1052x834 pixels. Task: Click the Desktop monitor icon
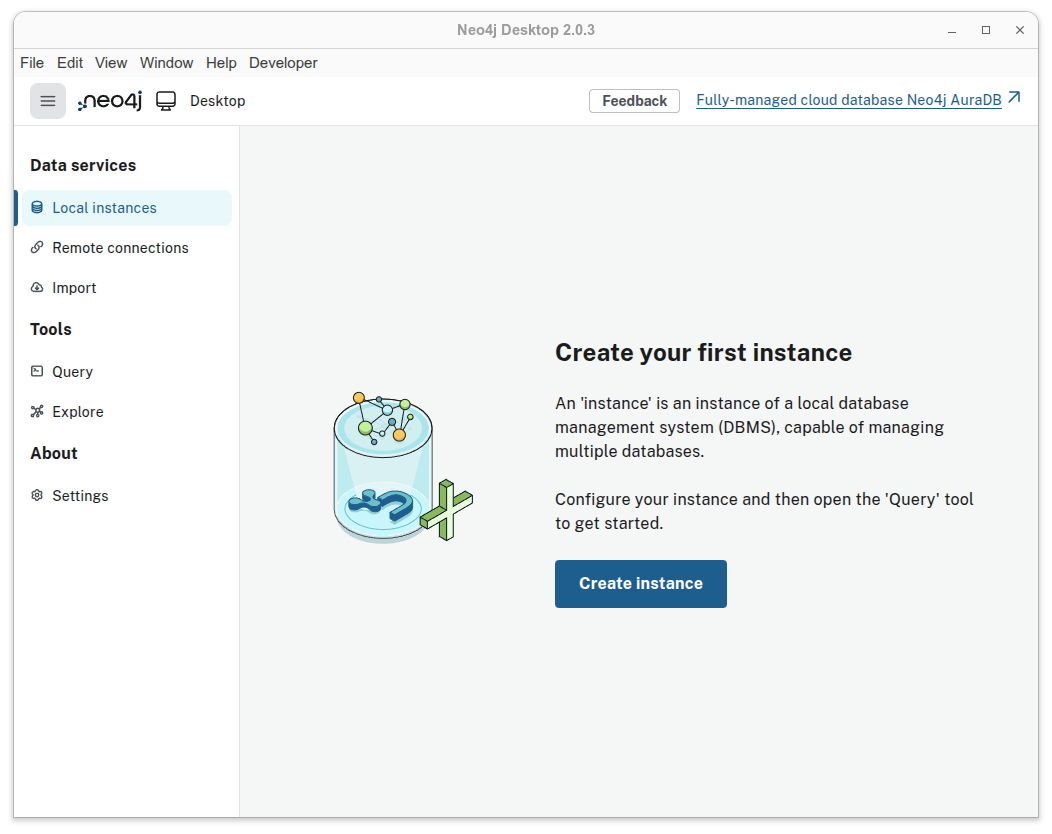tap(166, 101)
